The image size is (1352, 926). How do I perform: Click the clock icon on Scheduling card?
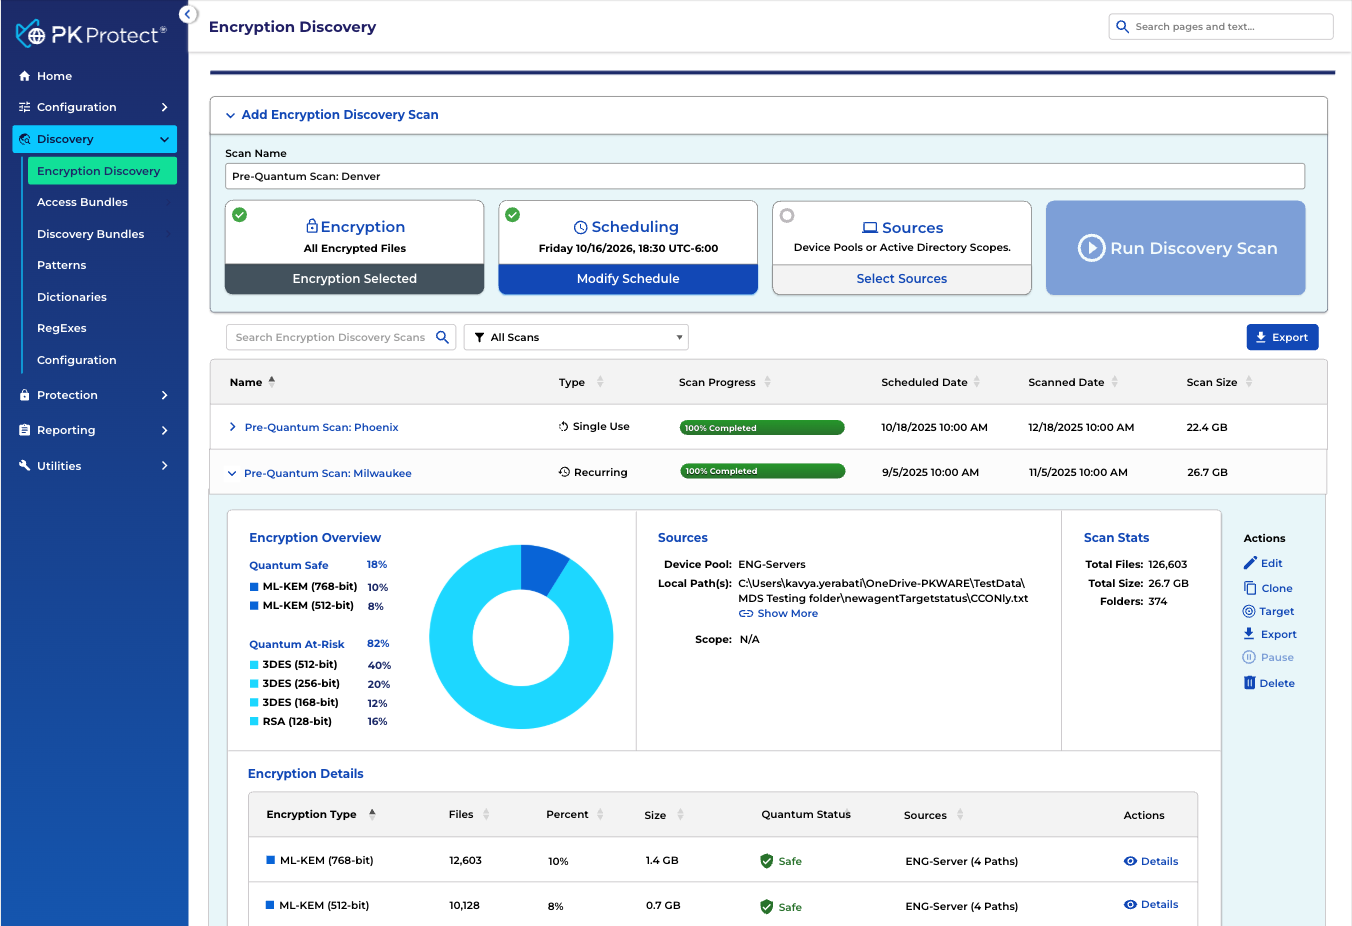click(581, 227)
